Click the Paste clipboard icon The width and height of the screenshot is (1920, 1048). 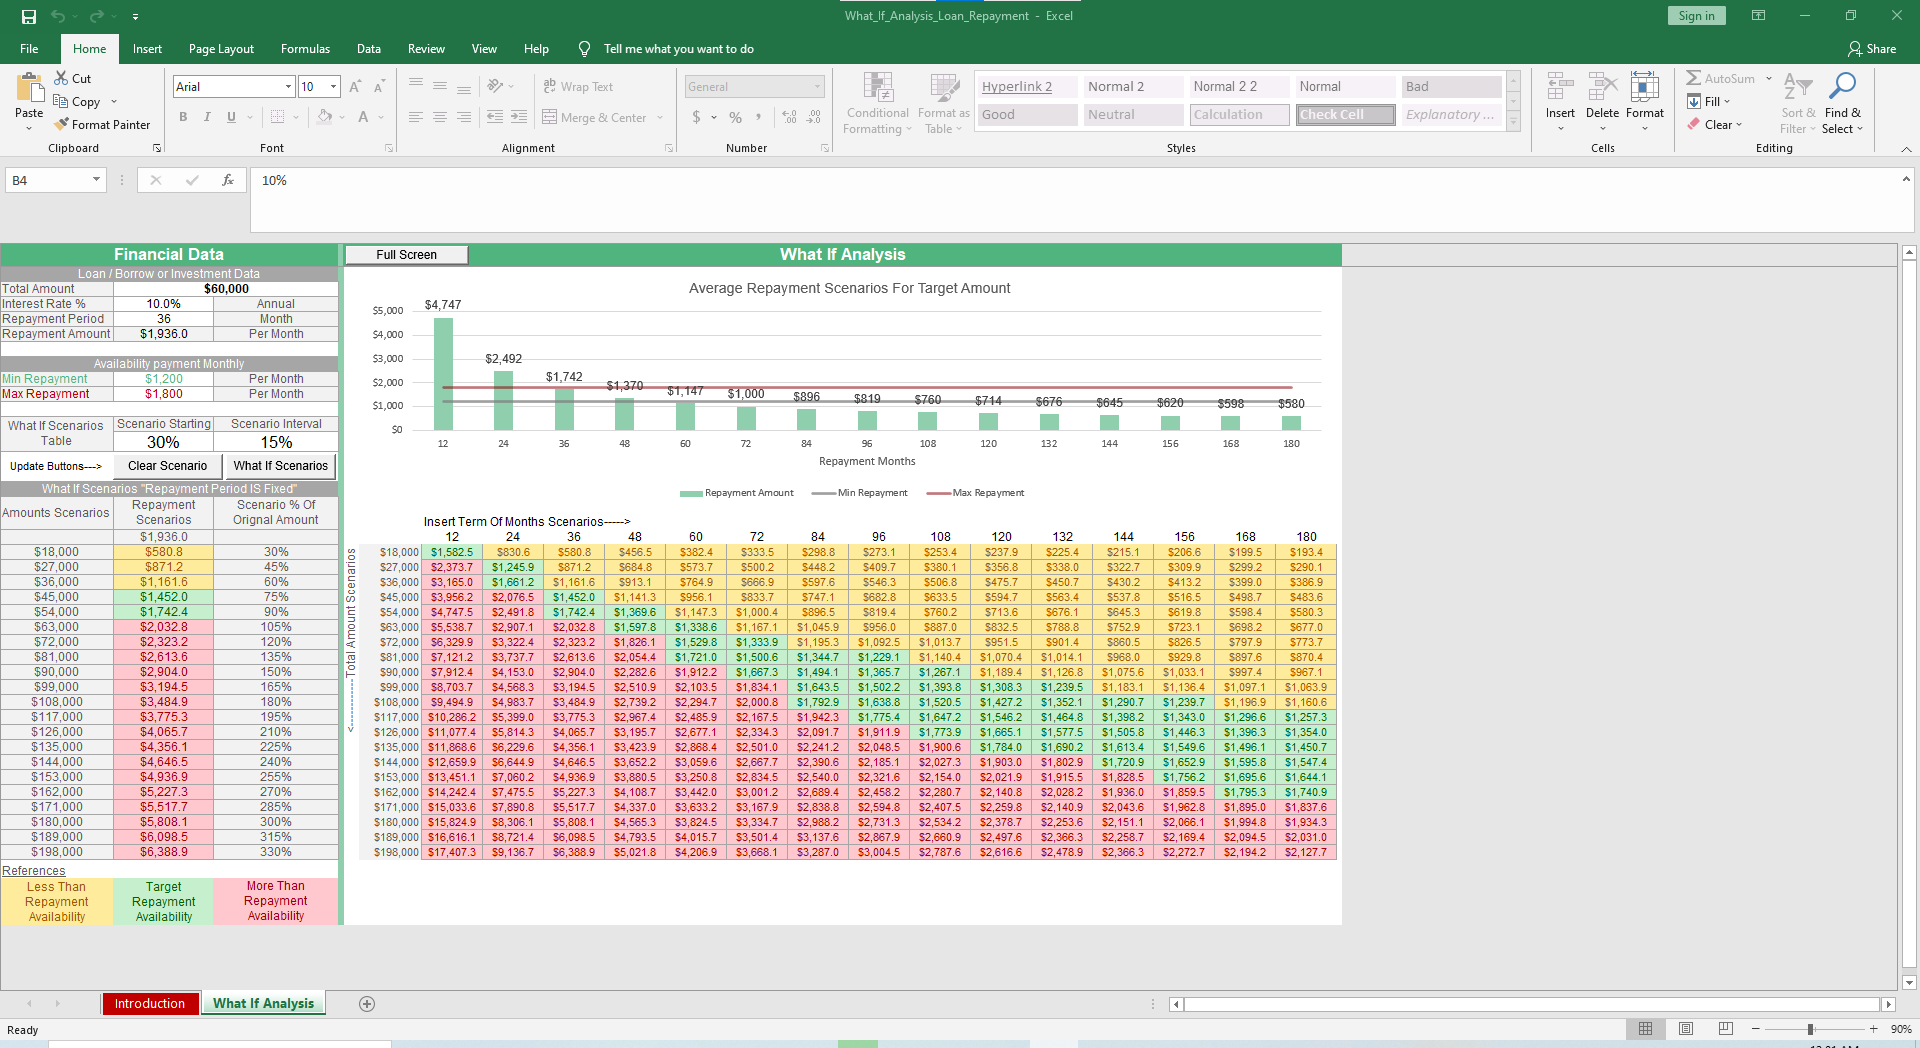pyautogui.click(x=29, y=88)
